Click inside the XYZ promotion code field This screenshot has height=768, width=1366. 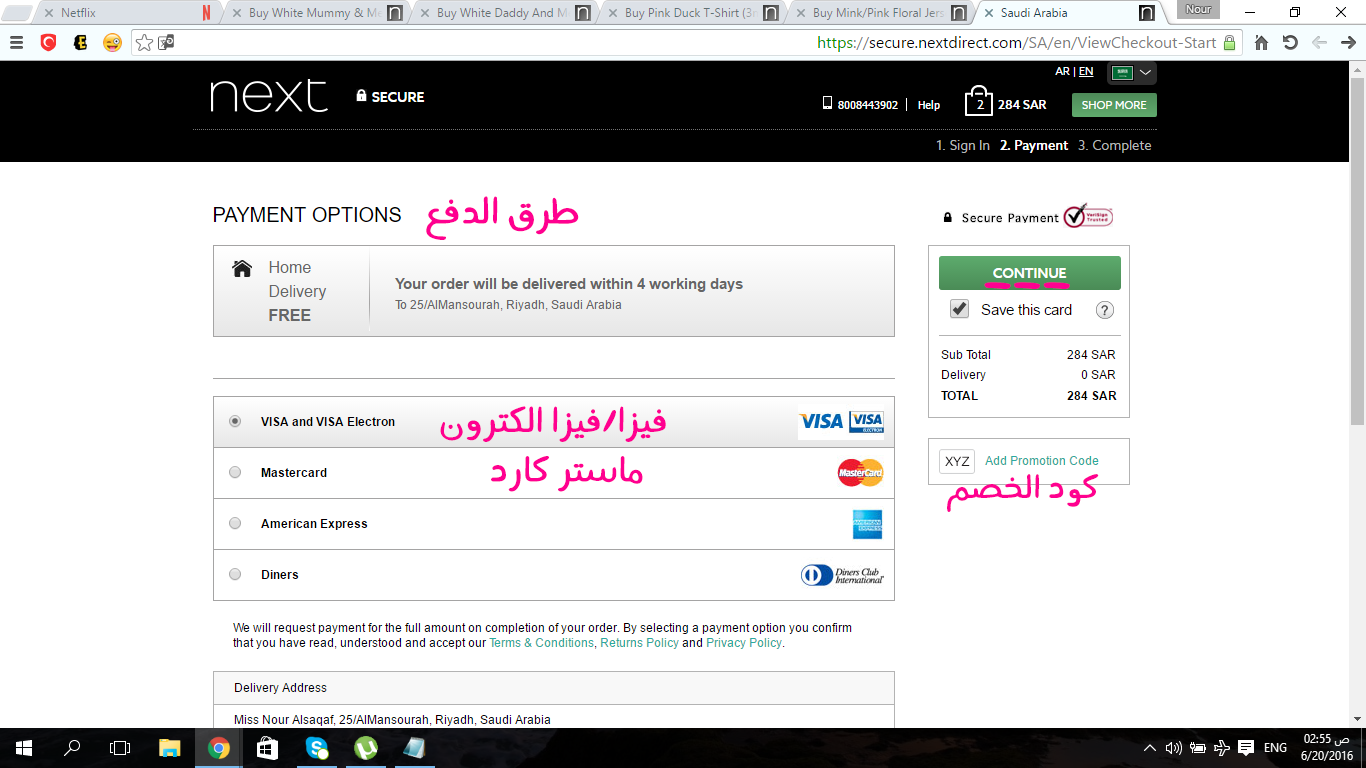957,461
